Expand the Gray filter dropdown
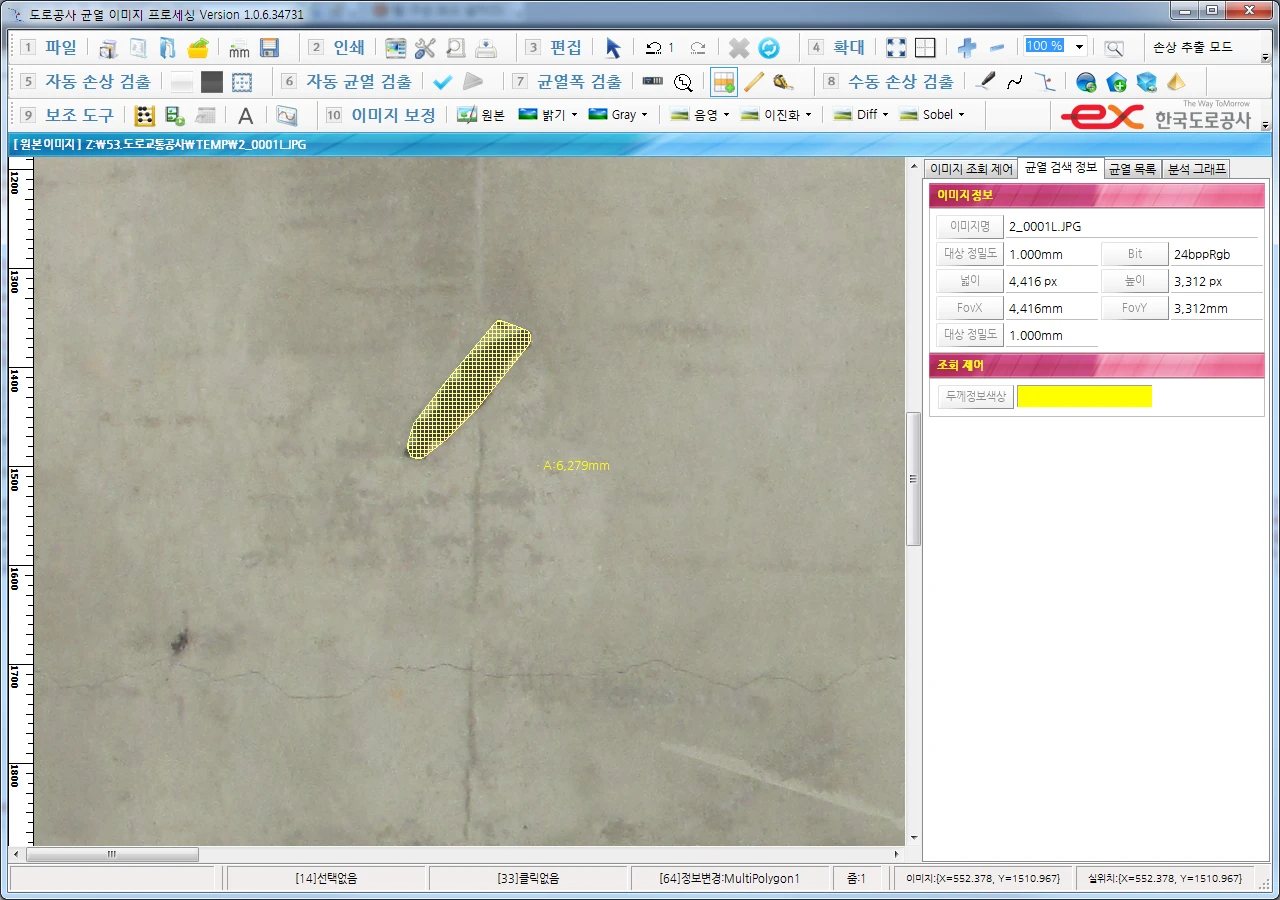Viewport: 1280px width, 900px height. tap(645, 115)
